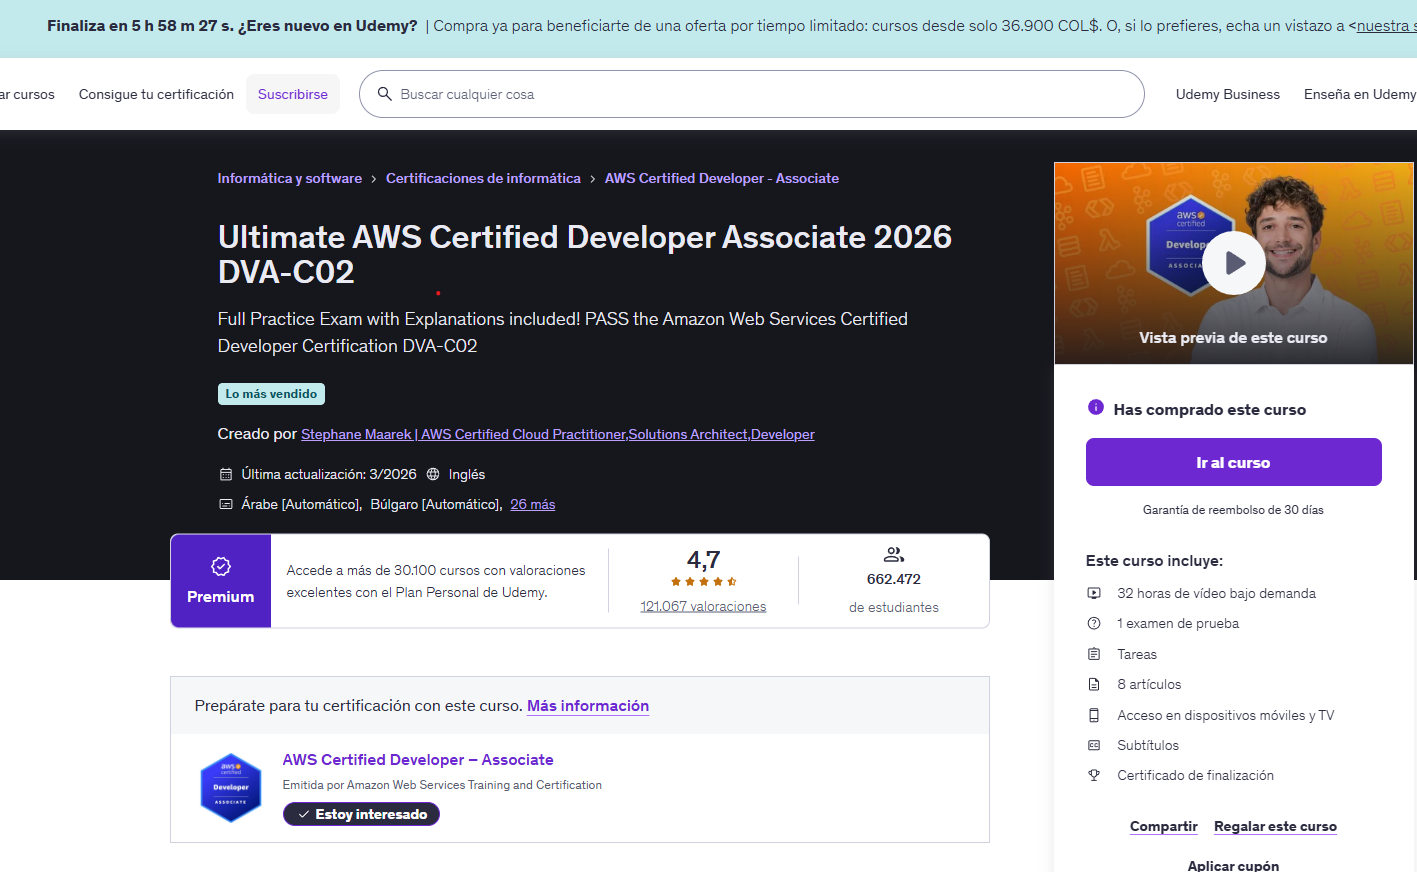Click the Compartir button
The height and width of the screenshot is (872, 1417).
click(x=1163, y=826)
